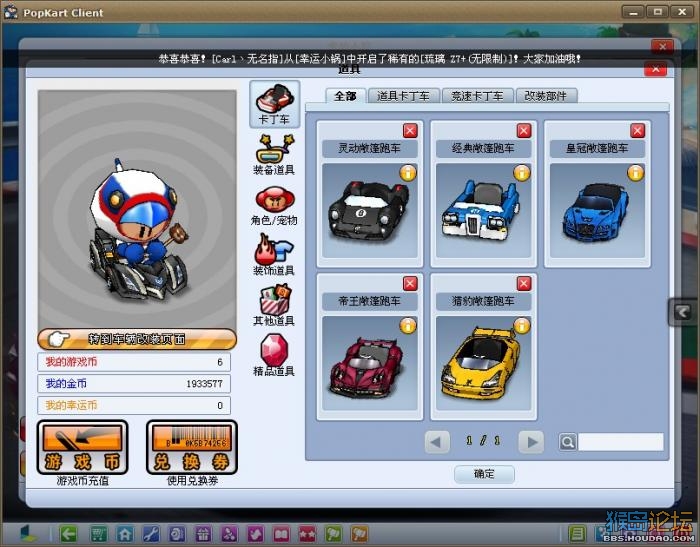
Task: Open the wrench tools icon in the bottom bar
Action: click(x=150, y=534)
